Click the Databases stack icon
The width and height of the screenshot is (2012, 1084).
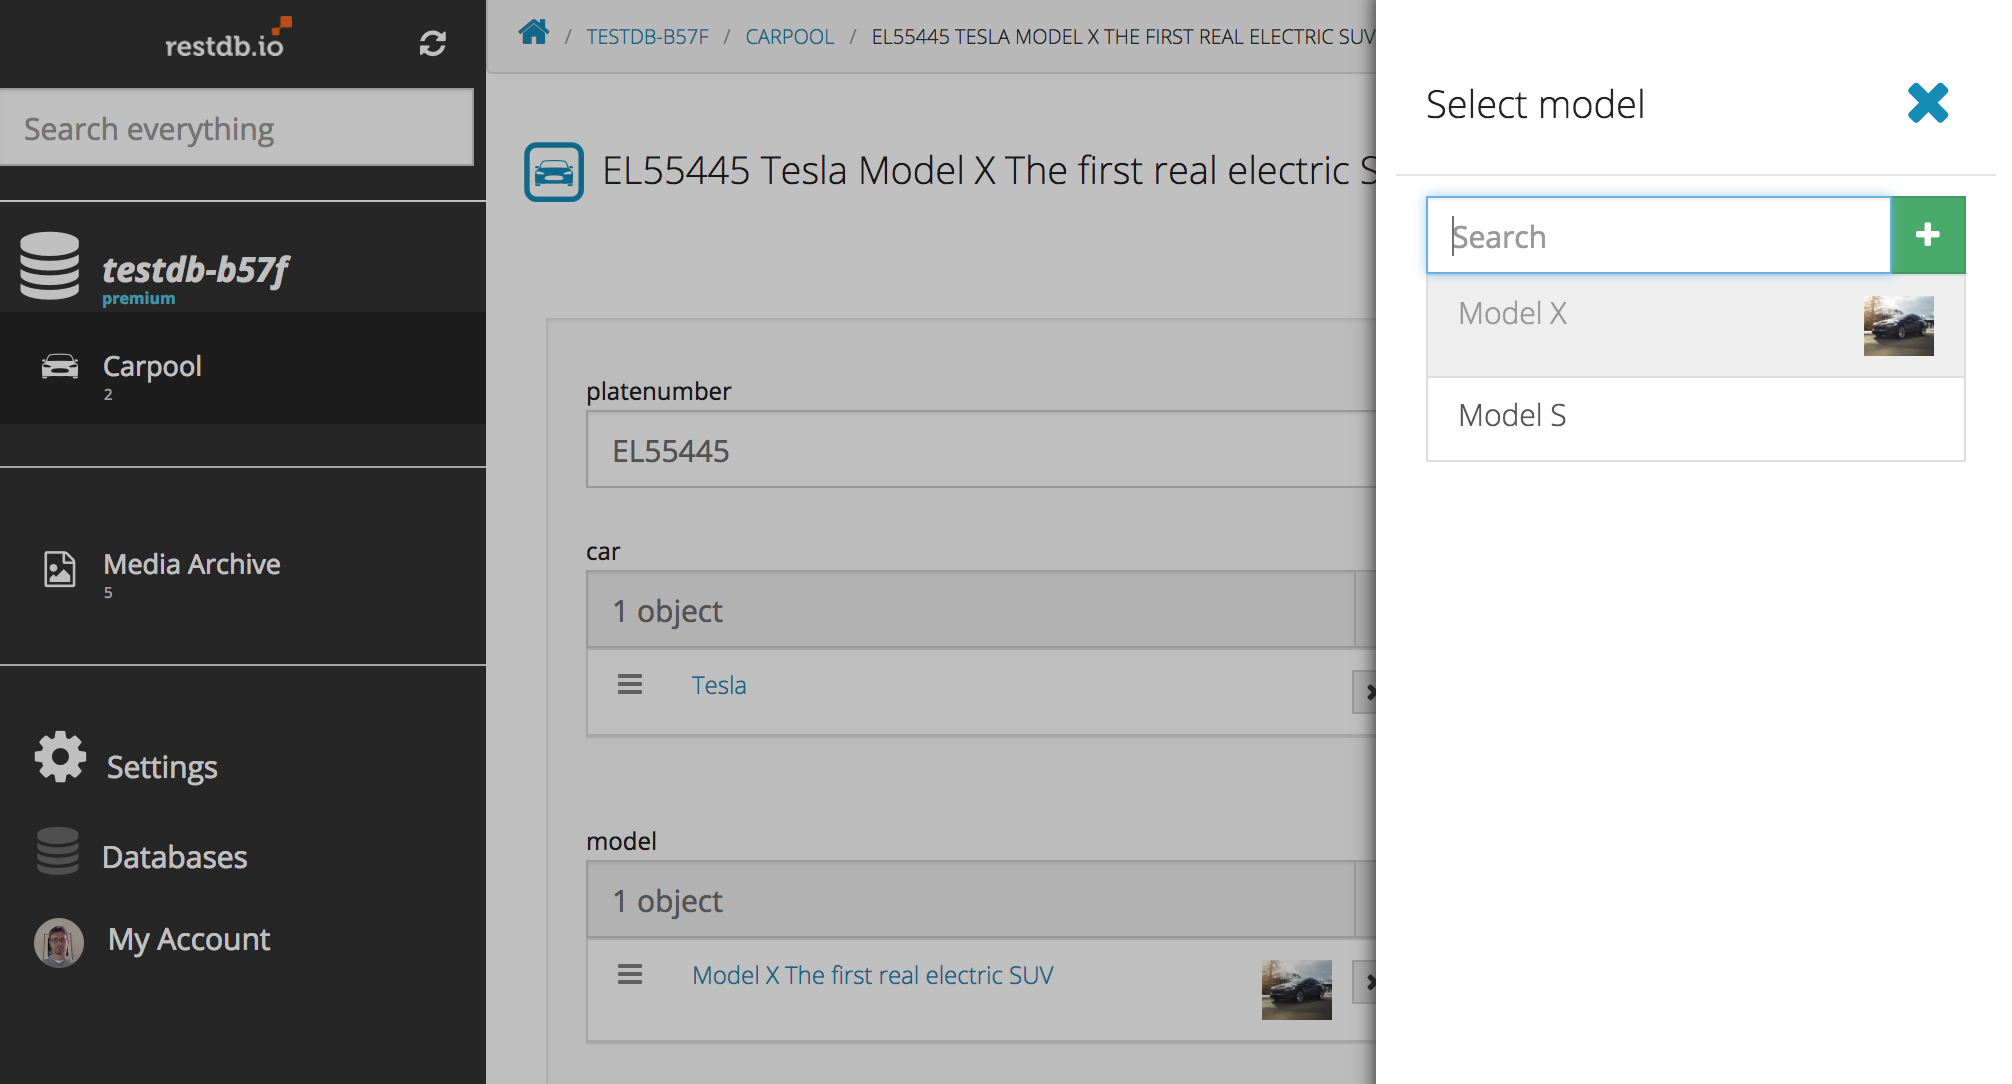[58, 851]
